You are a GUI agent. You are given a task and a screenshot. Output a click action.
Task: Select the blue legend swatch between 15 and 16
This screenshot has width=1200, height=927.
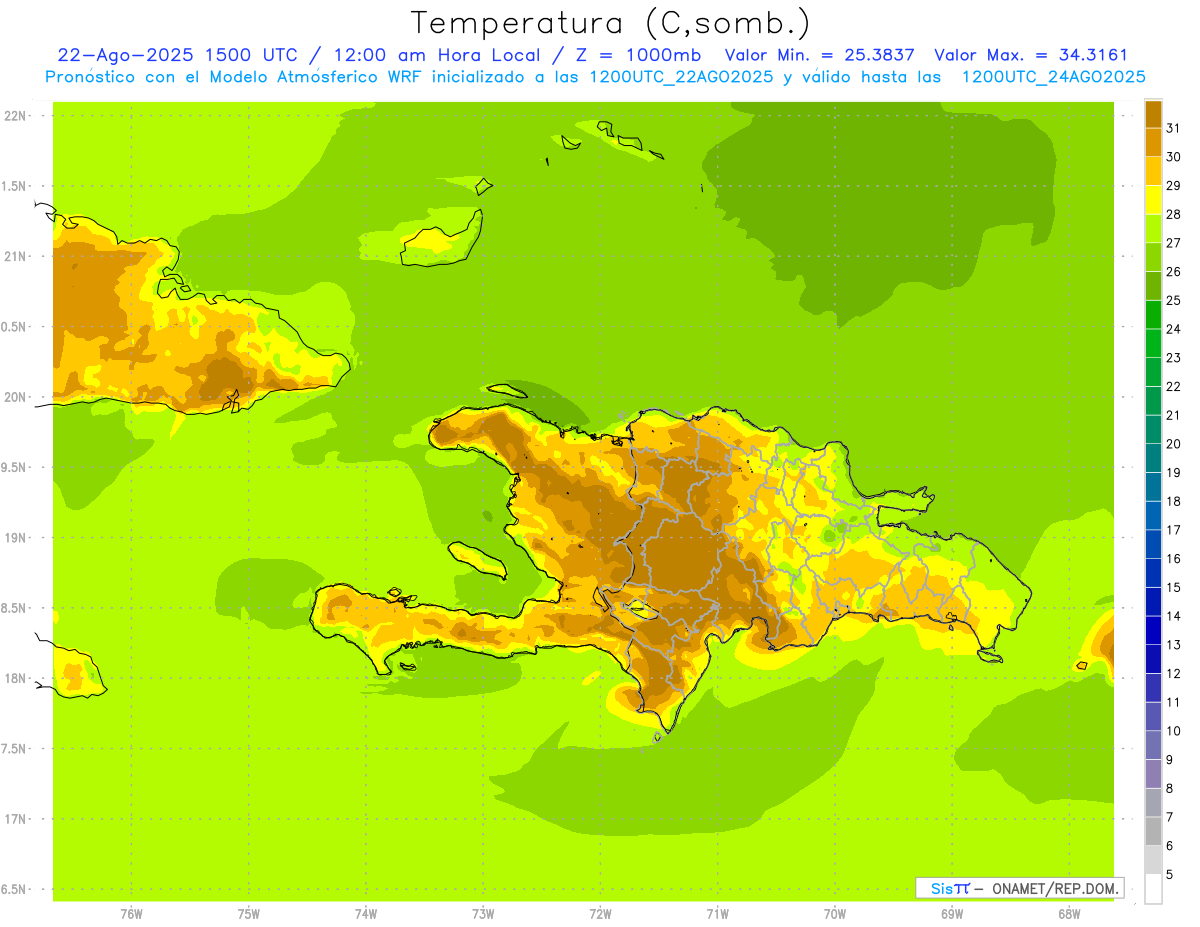coord(1153,573)
